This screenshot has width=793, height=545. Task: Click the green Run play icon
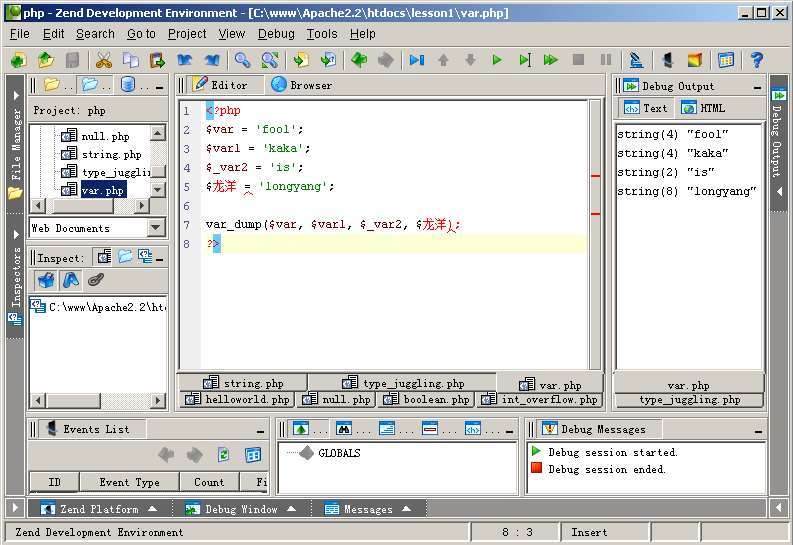(x=497, y=60)
